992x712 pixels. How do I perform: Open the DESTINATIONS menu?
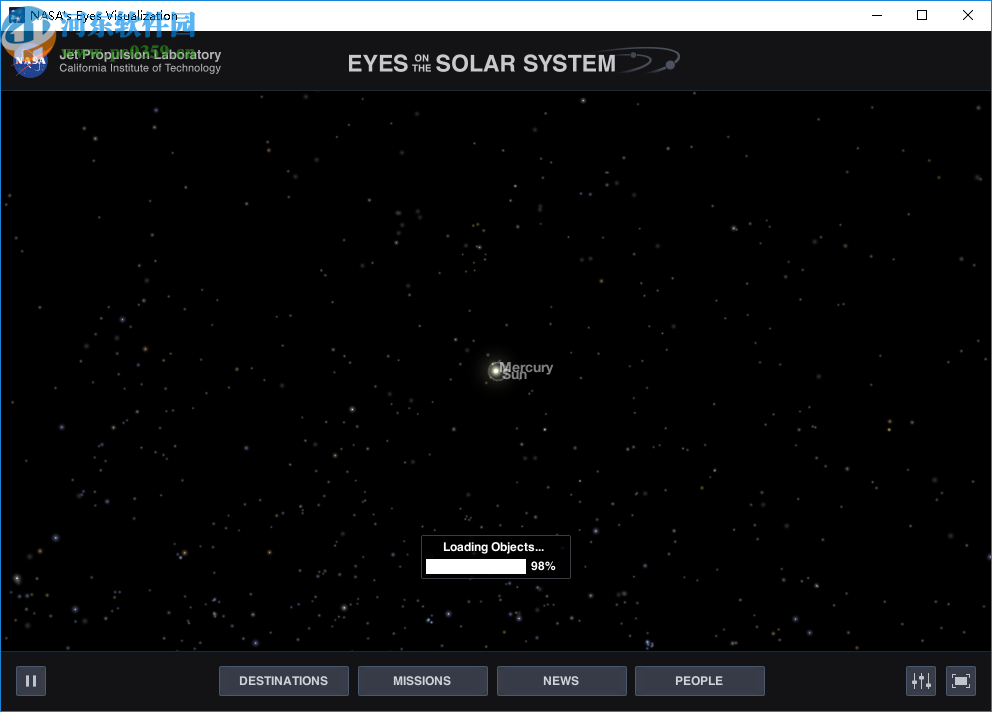pyautogui.click(x=283, y=680)
